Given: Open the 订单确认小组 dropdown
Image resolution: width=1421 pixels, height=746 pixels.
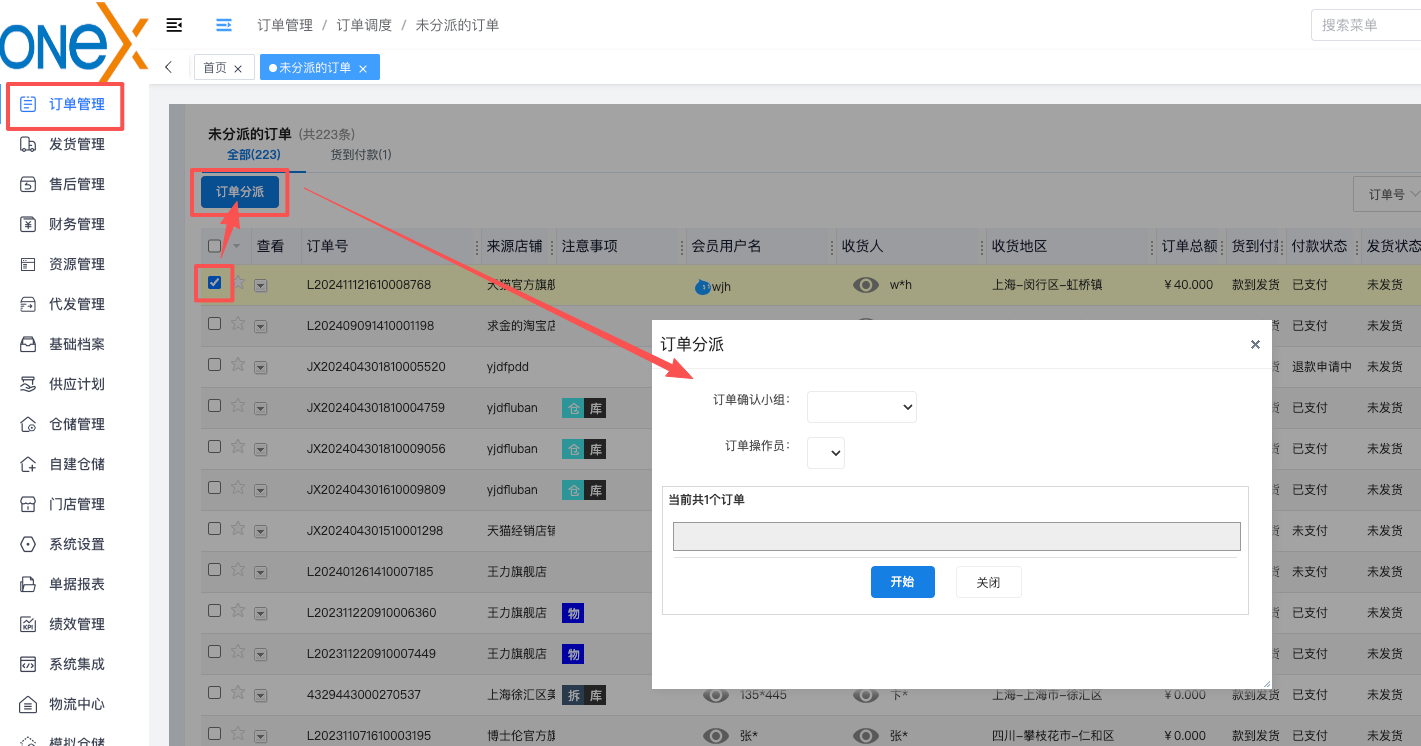Looking at the screenshot, I should pyautogui.click(x=862, y=407).
